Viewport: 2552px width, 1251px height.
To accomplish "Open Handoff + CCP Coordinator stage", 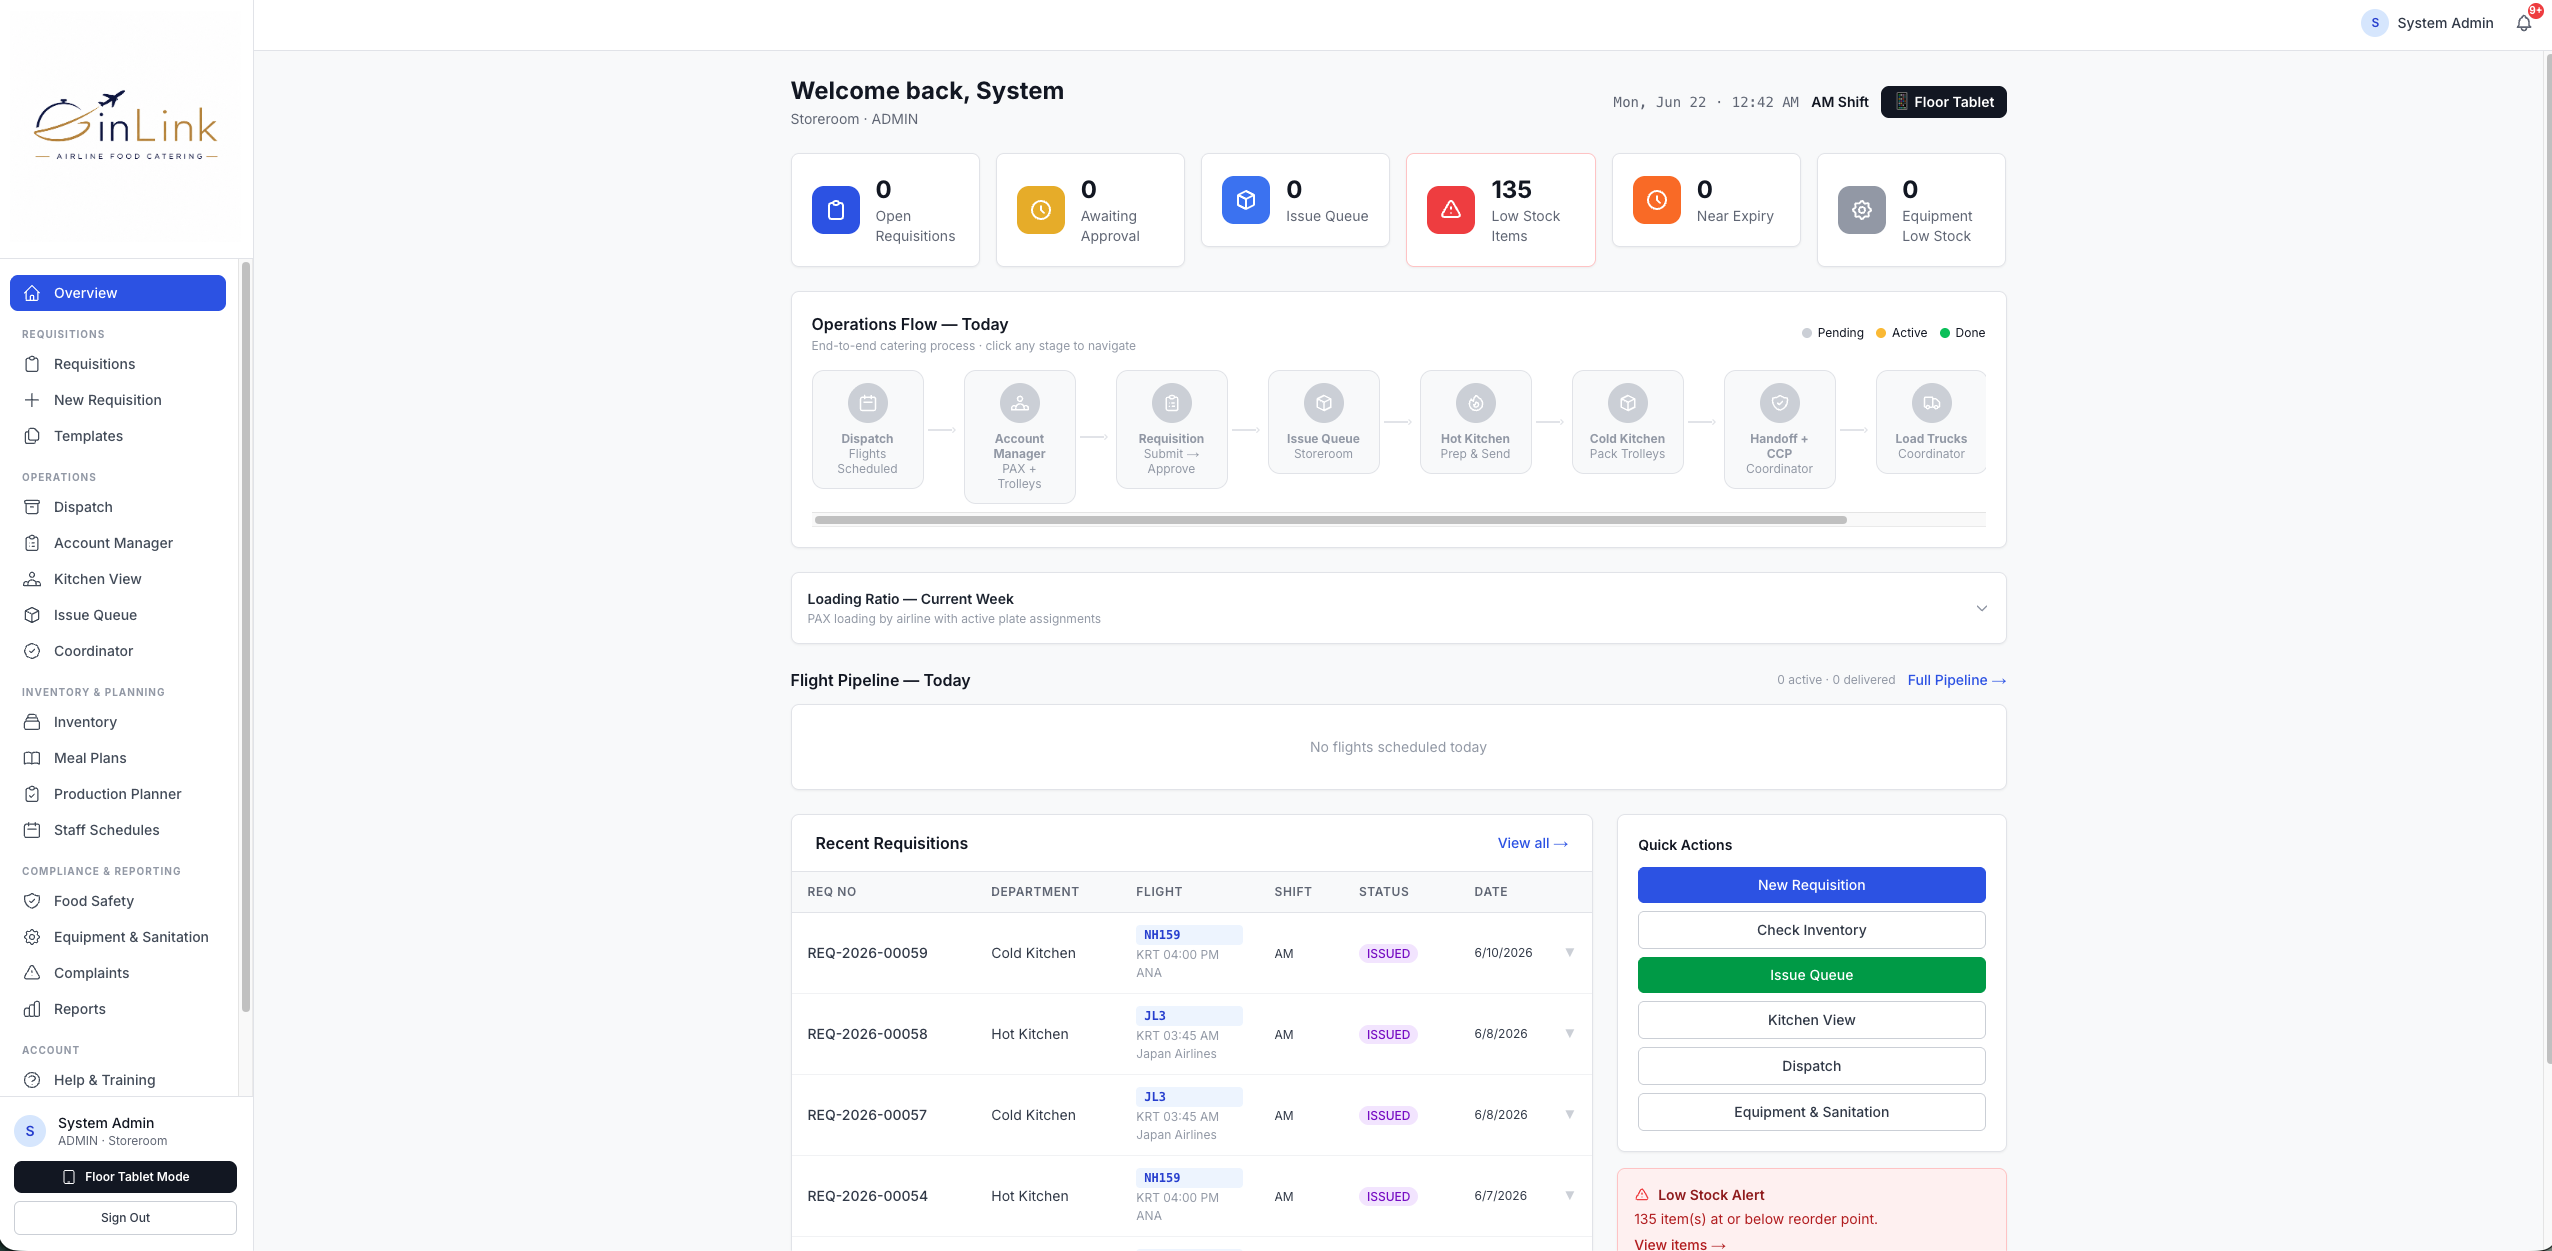I will pyautogui.click(x=1779, y=429).
